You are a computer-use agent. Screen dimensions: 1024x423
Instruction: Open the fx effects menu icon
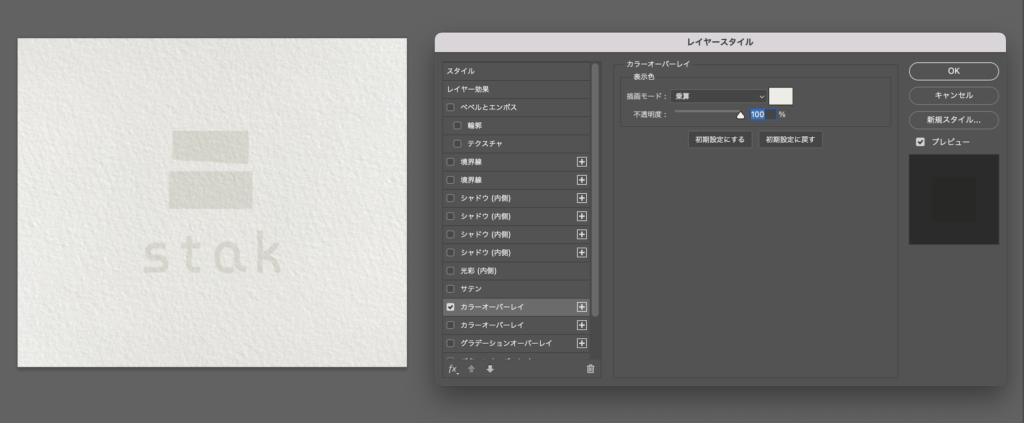coord(453,369)
